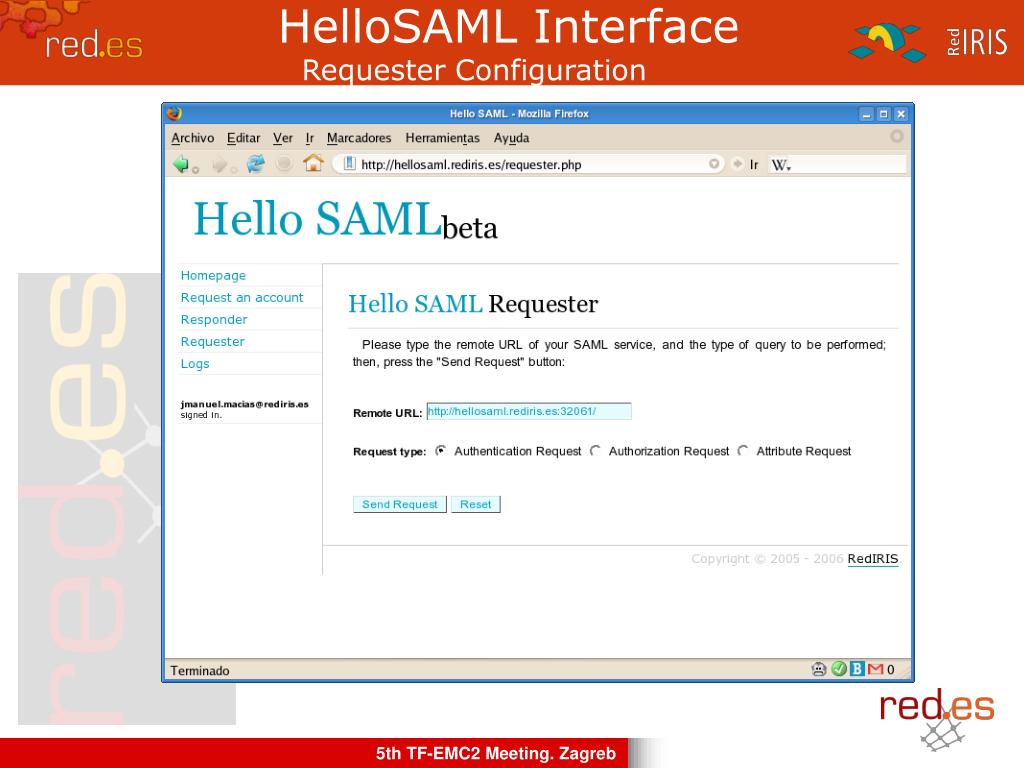Click the Greasemonkey monkey face icon

coord(820,669)
